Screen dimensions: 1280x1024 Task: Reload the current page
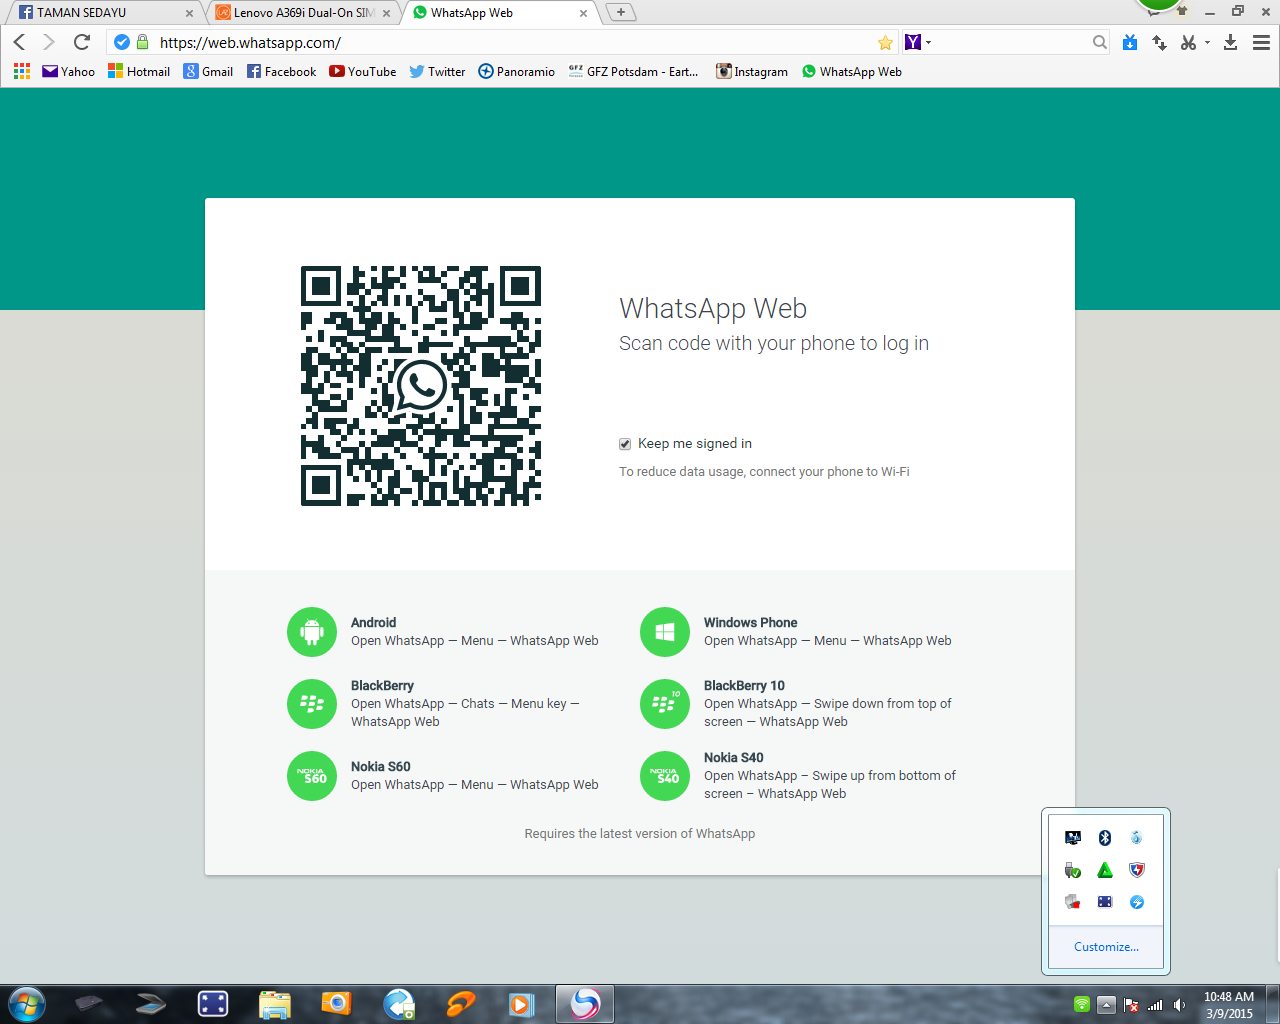pos(82,42)
